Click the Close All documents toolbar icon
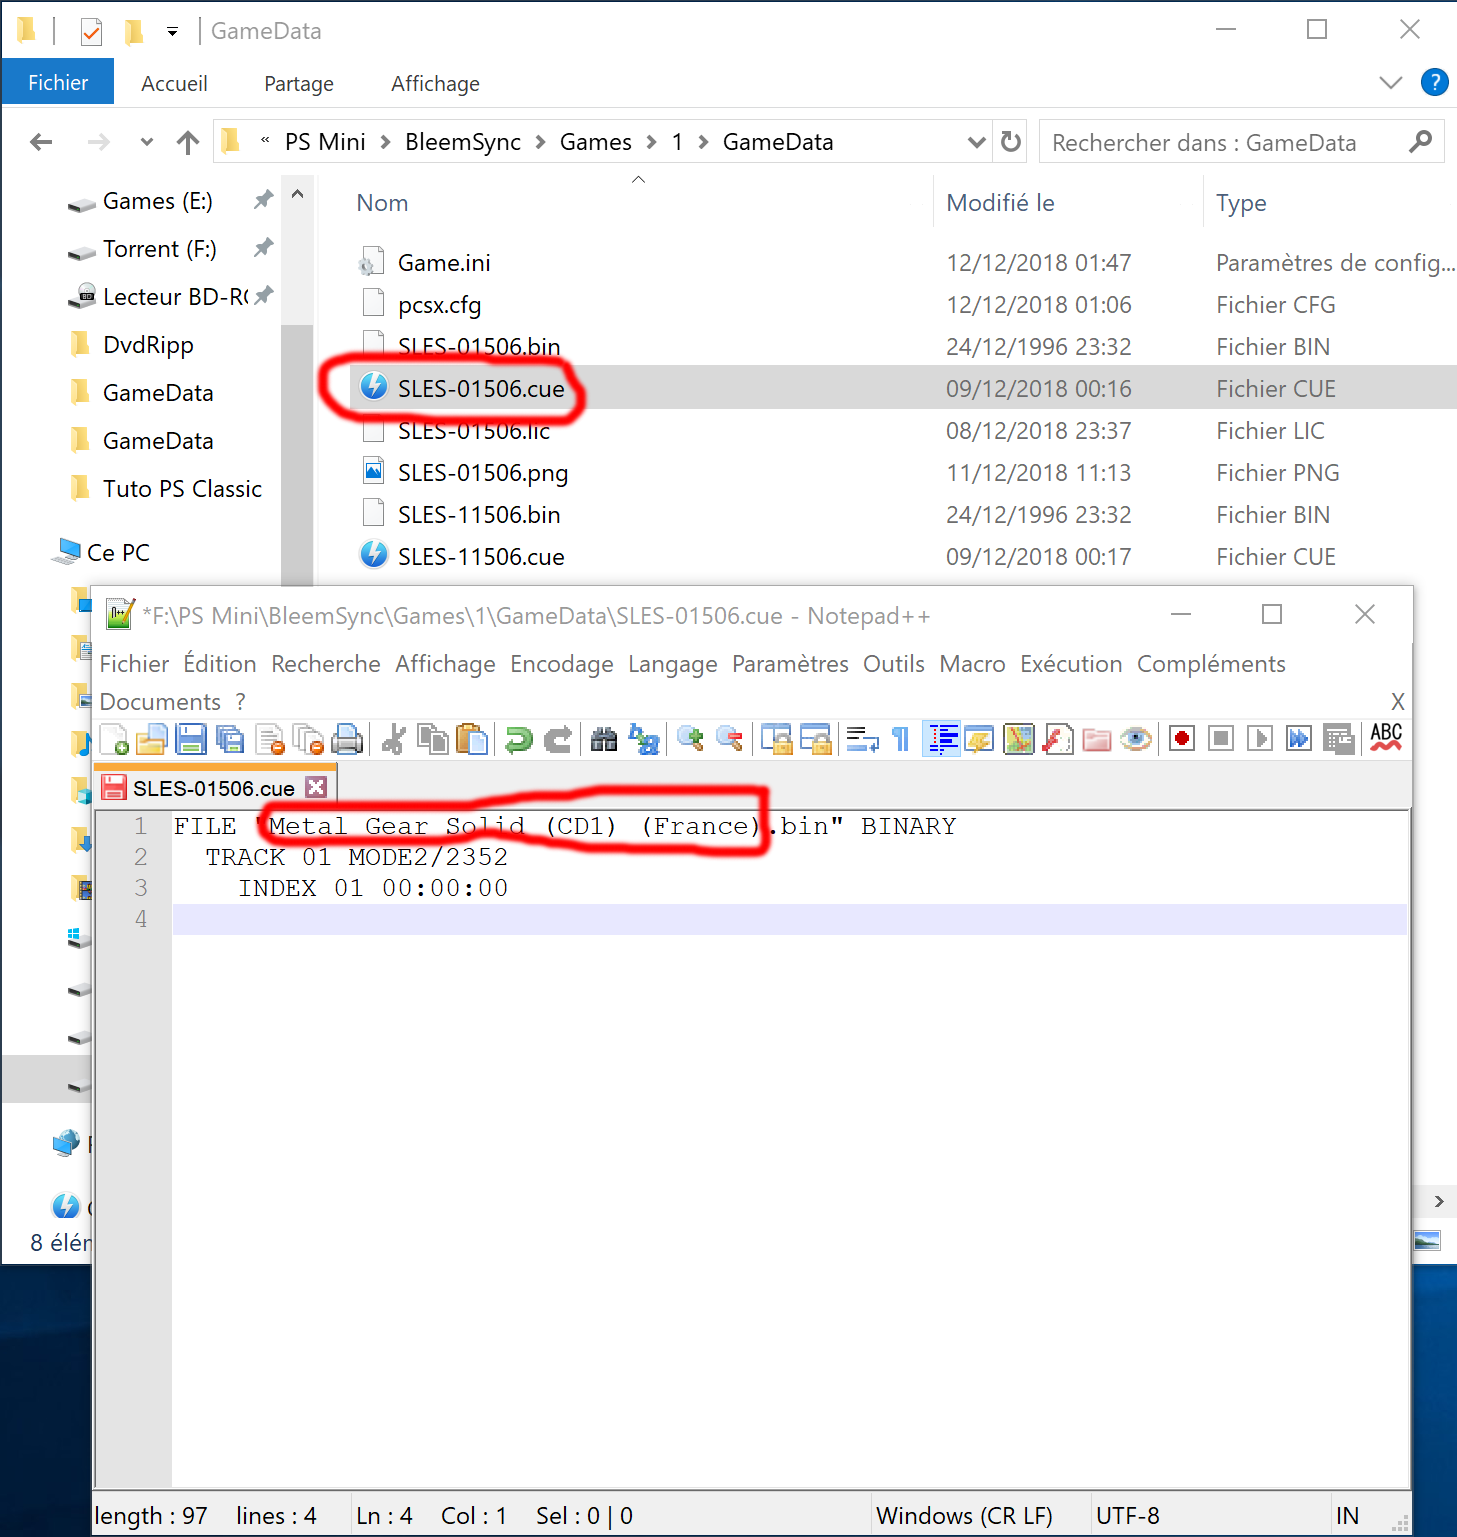Image resolution: width=1457 pixels, height=1537 pixels. coord(308,739)
